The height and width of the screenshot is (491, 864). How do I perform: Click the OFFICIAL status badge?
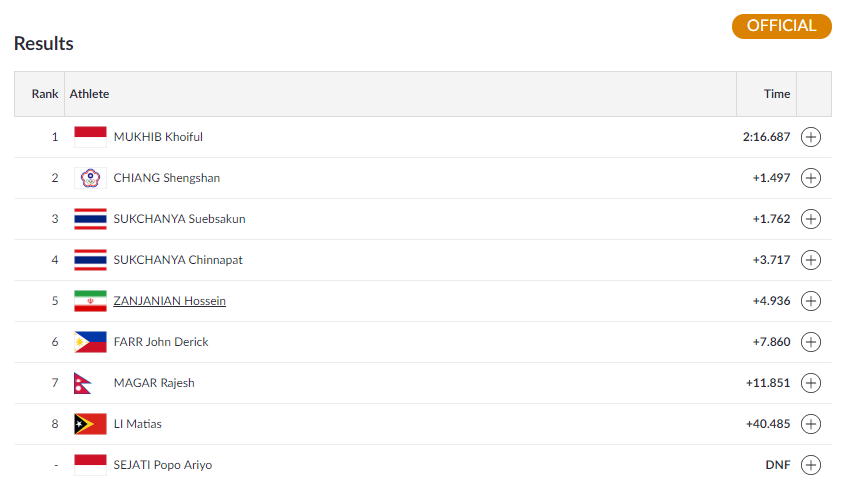781,26
